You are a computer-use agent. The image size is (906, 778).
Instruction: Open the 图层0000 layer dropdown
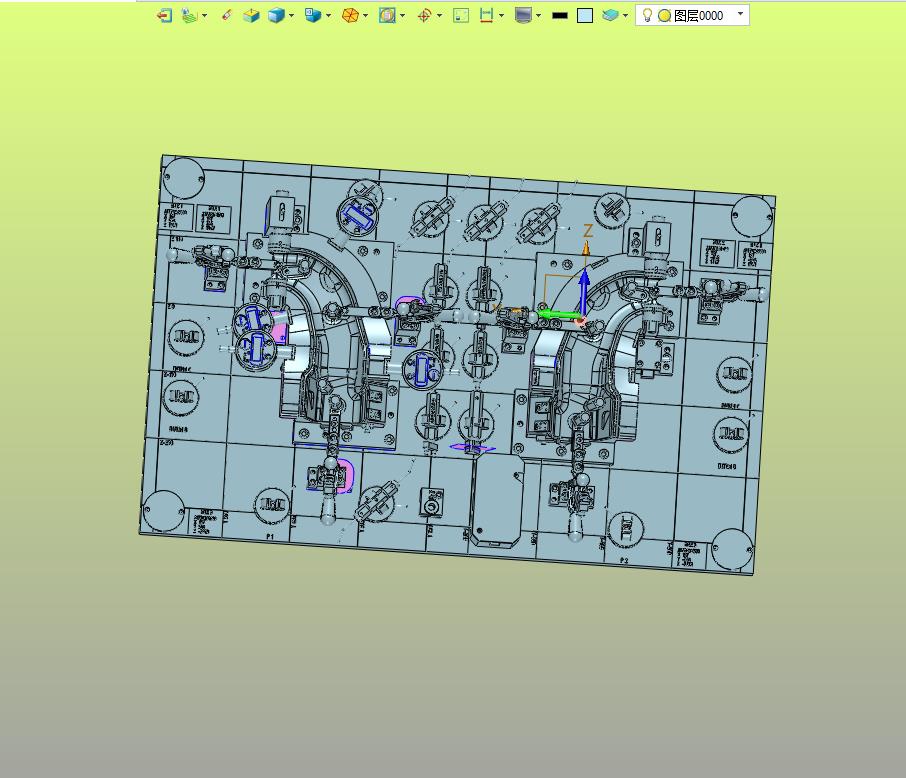[x=740, y=14]
